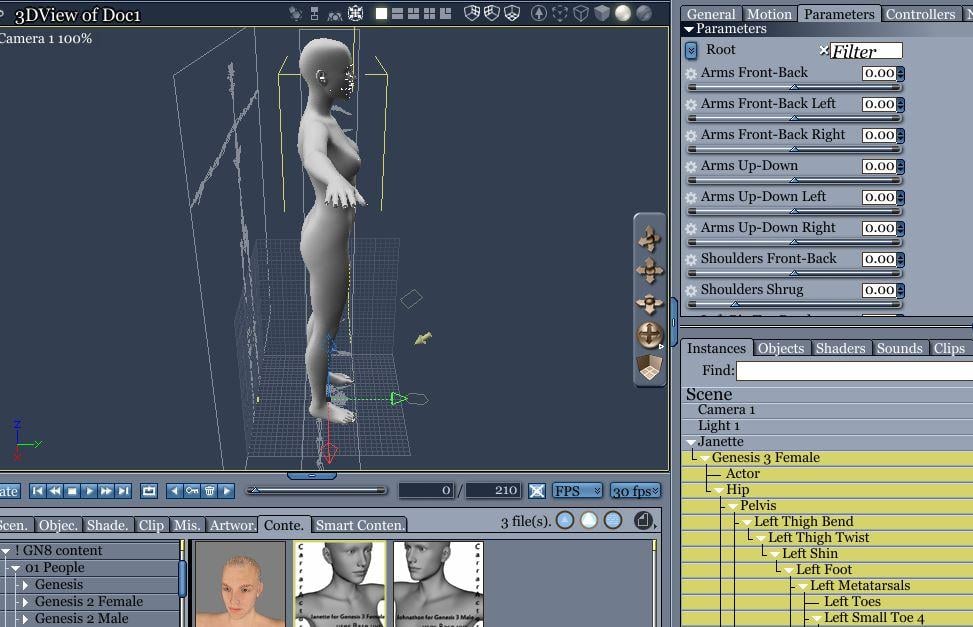This screenshot has height=627, width=973.
Task: Toggle the loop playback button
Action: tap(149, 490)
